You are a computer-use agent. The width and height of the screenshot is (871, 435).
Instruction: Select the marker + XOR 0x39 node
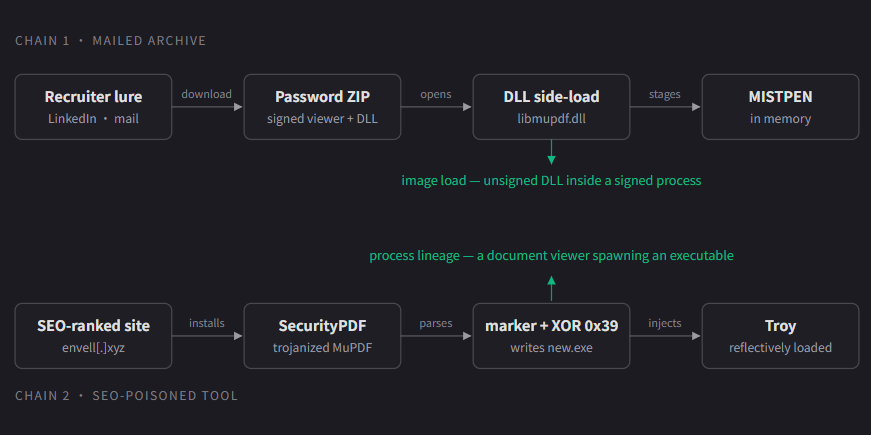coord(551,336)
